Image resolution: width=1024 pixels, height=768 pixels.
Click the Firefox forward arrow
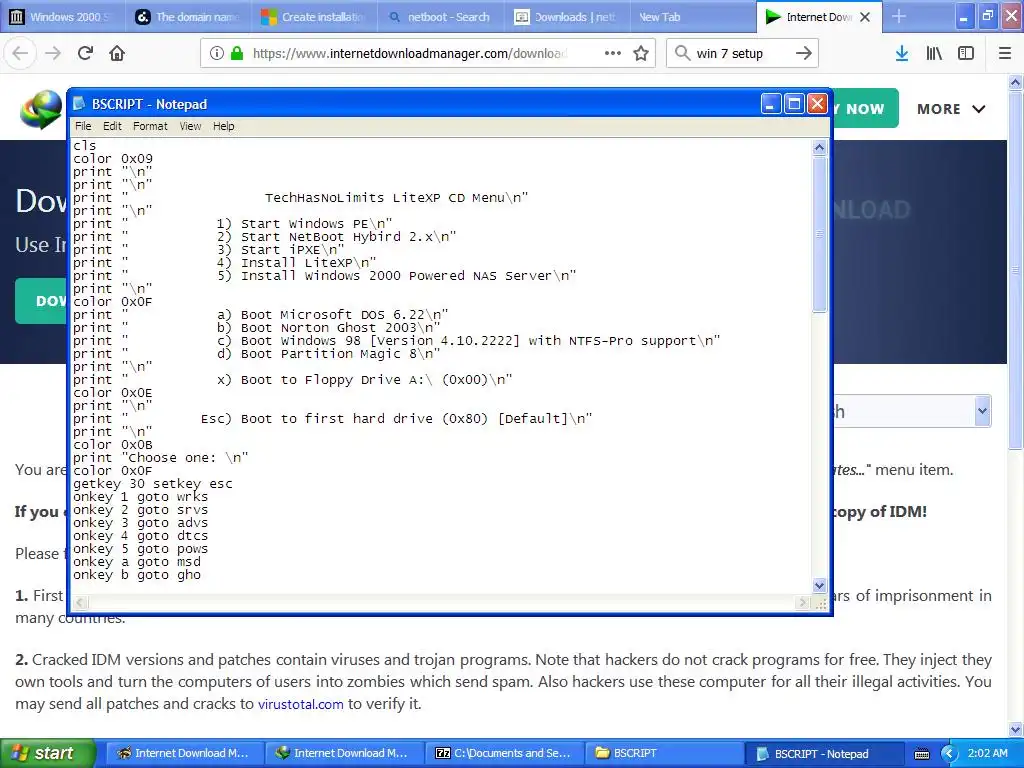(x=53, y=53)
